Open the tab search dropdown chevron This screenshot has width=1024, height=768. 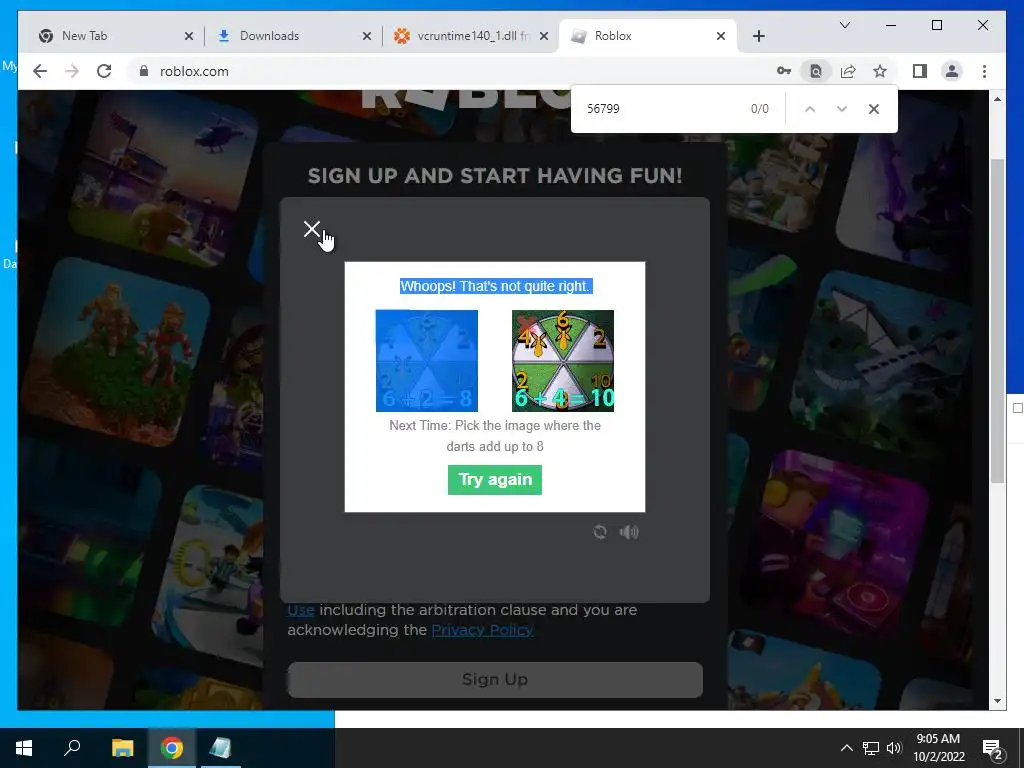pos(844,25)
